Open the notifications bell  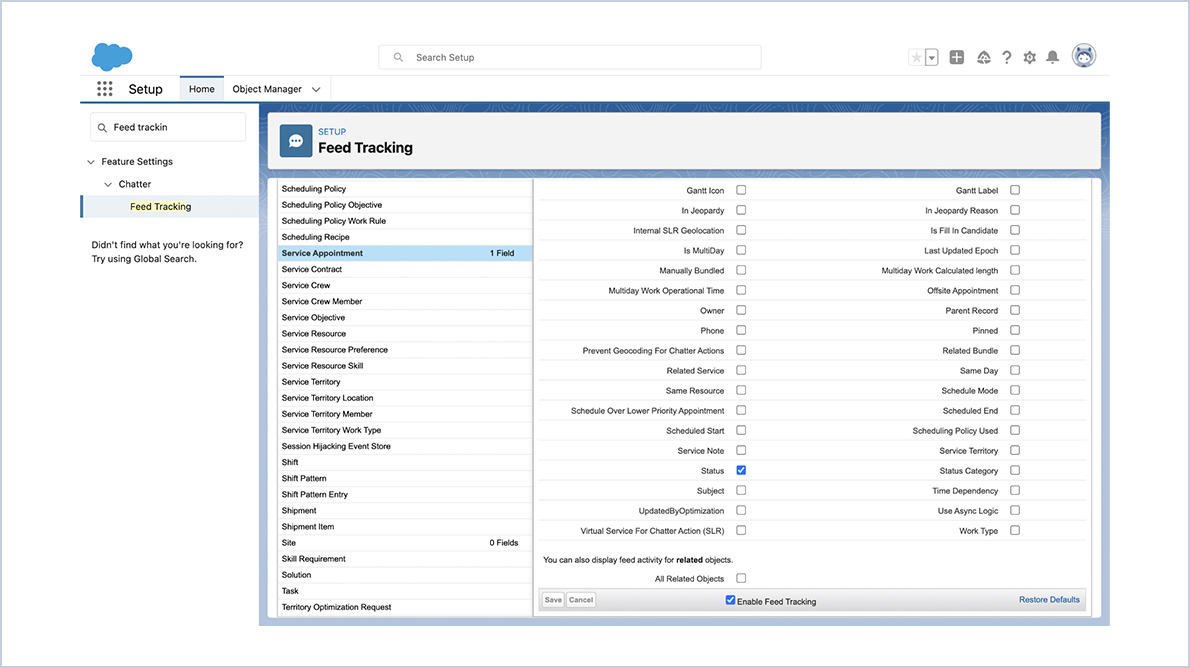pyautogui.click(x=1054, y=57)
